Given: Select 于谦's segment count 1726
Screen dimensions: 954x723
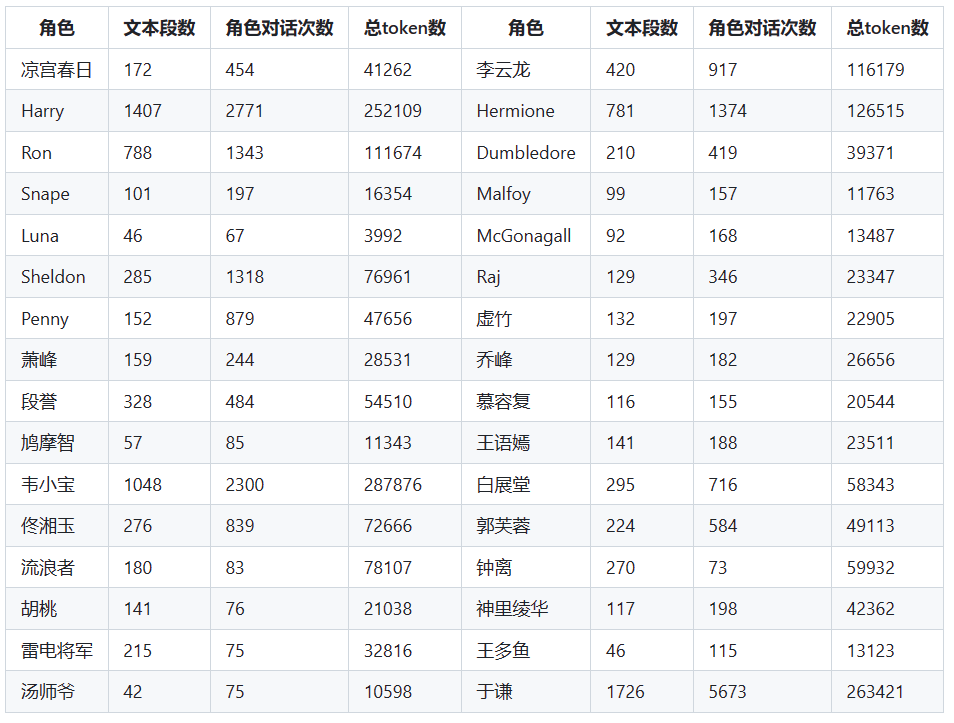Looking at the screenshot, I should coord(625,691).
